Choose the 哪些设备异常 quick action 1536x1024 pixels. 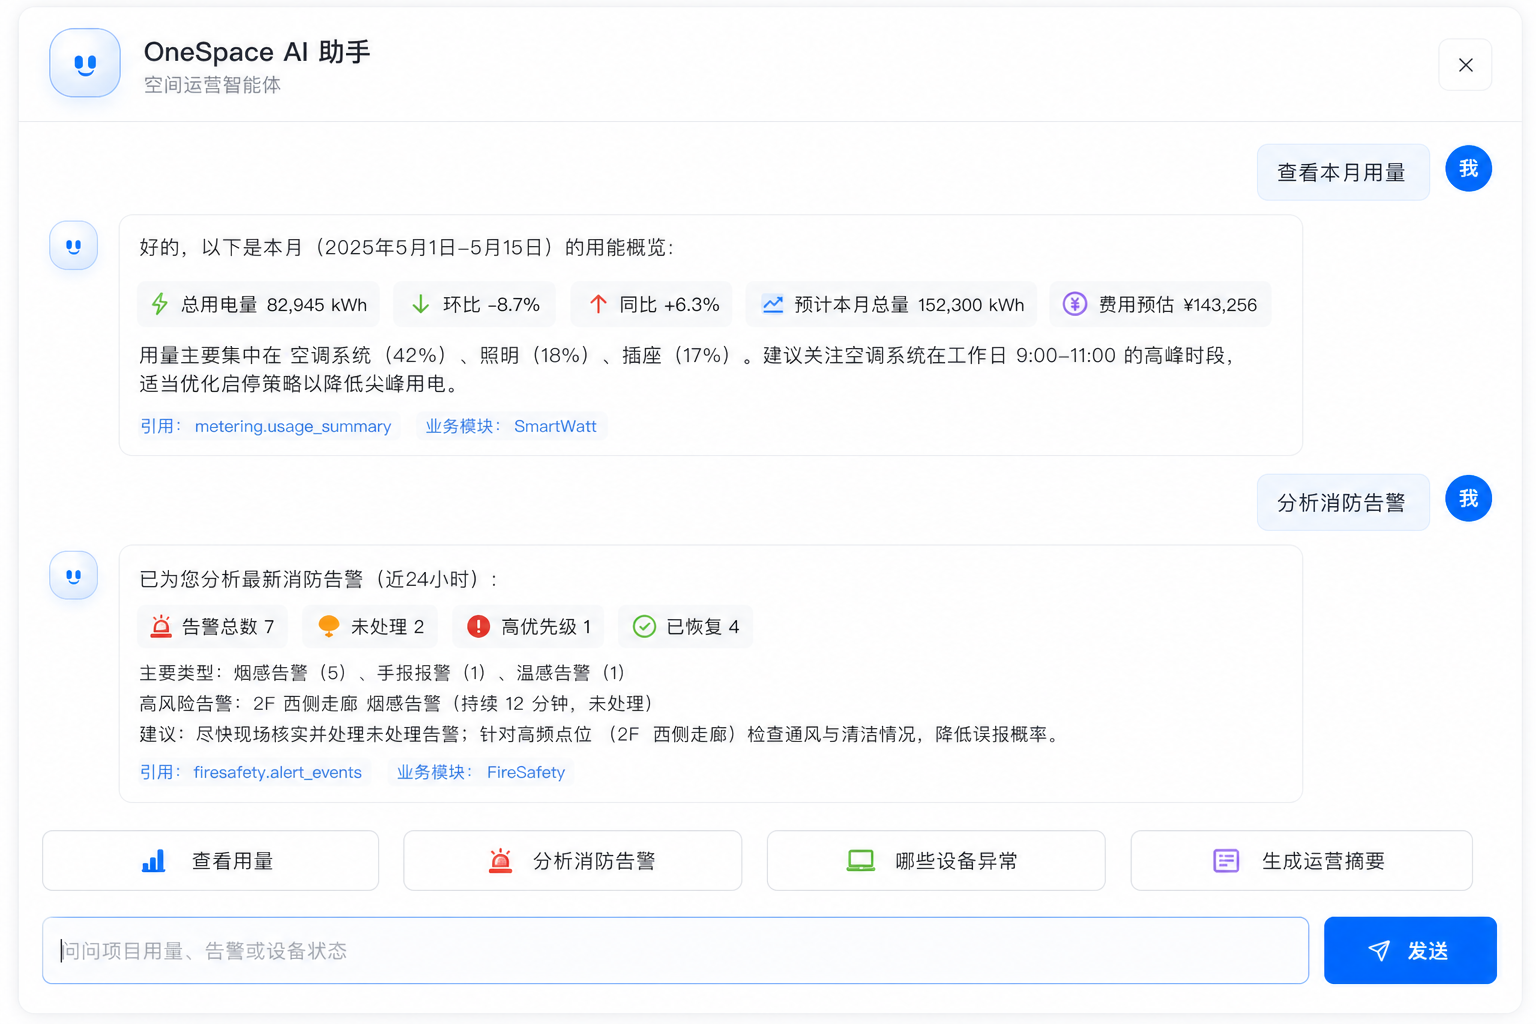tap(936, 861)
